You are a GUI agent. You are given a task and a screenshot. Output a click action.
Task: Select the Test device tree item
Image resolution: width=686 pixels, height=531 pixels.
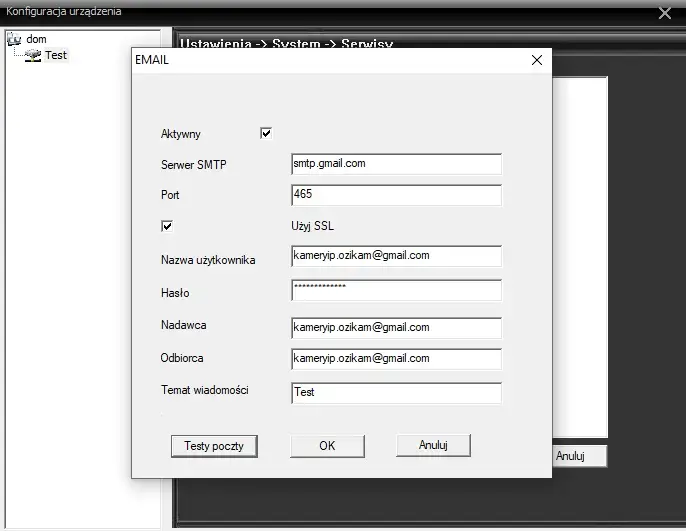(x=56, y=55)
